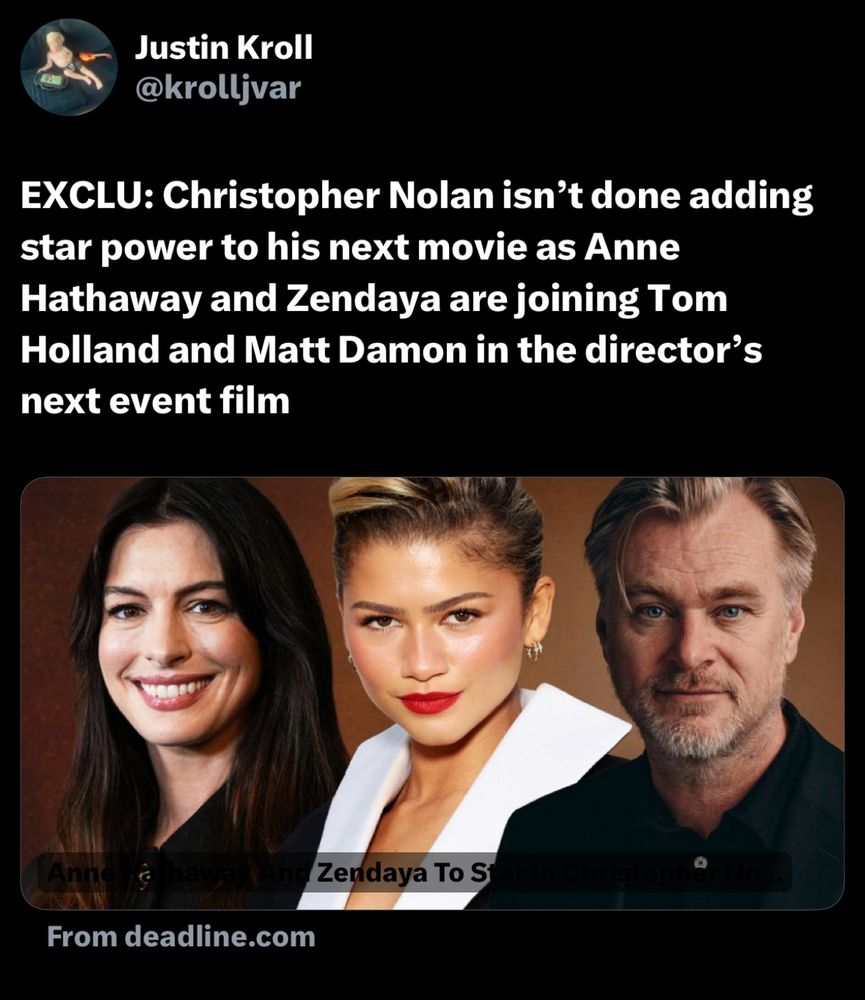Select the EXCLU: word in the tweet
The image size is (865, 1000).
point(87,196)
